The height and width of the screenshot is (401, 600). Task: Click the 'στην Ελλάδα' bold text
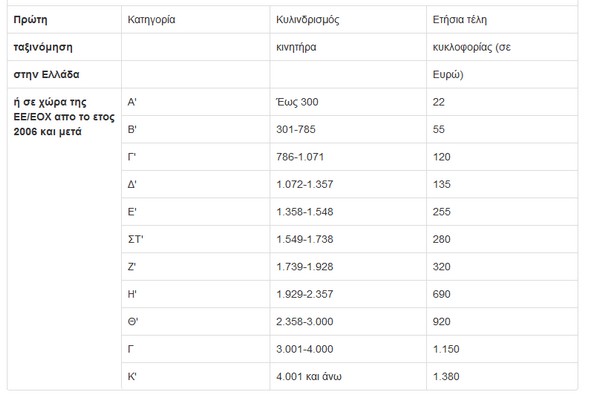point(47,75)
